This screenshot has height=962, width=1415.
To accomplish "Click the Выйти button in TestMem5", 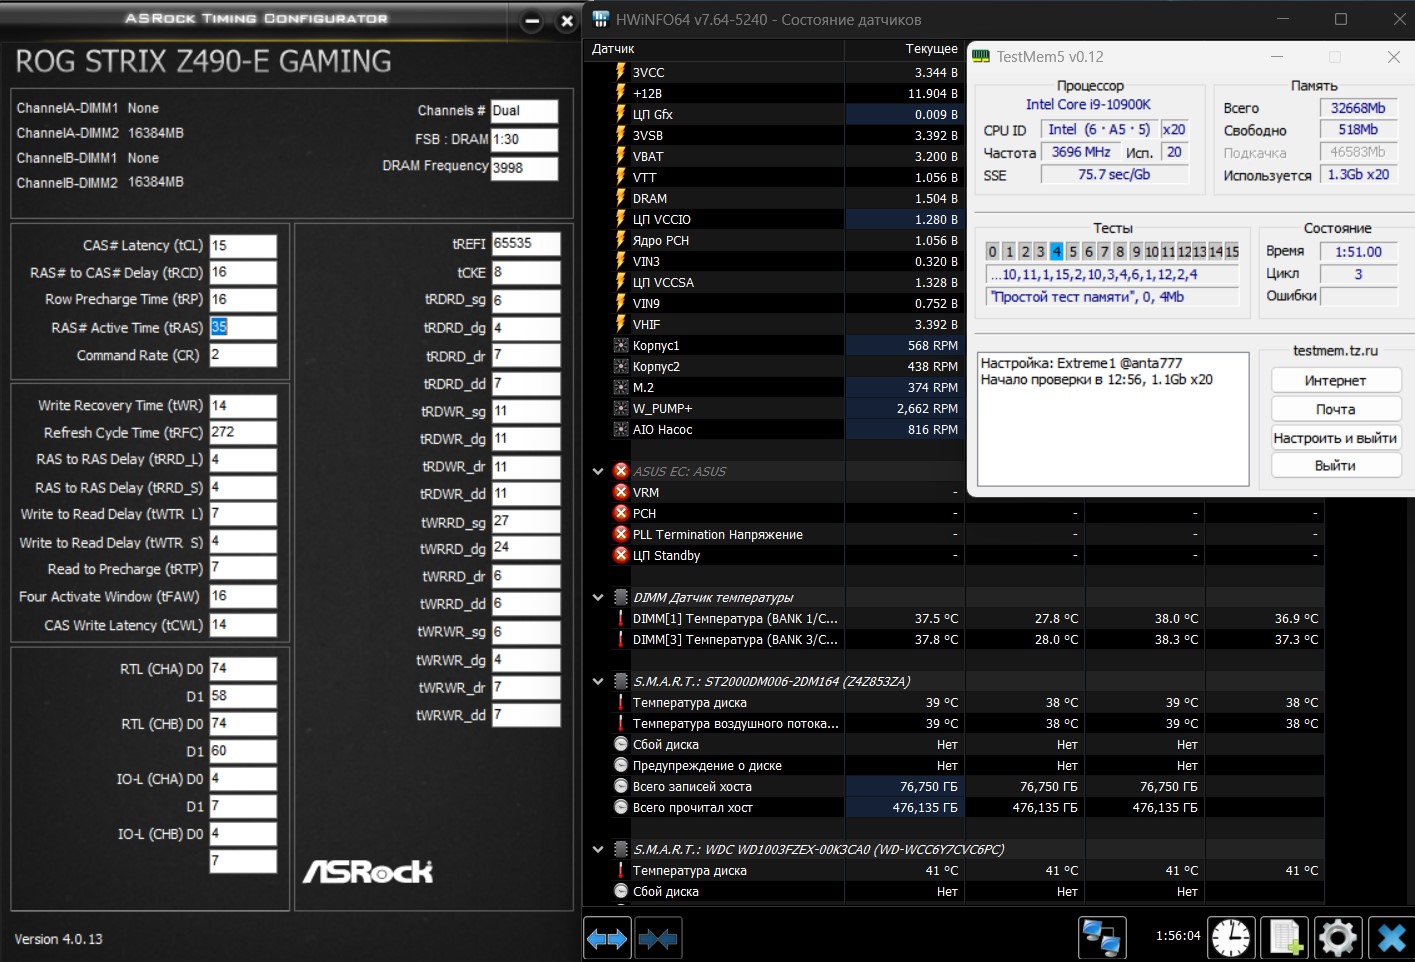I will click(x=1336, y=466).
